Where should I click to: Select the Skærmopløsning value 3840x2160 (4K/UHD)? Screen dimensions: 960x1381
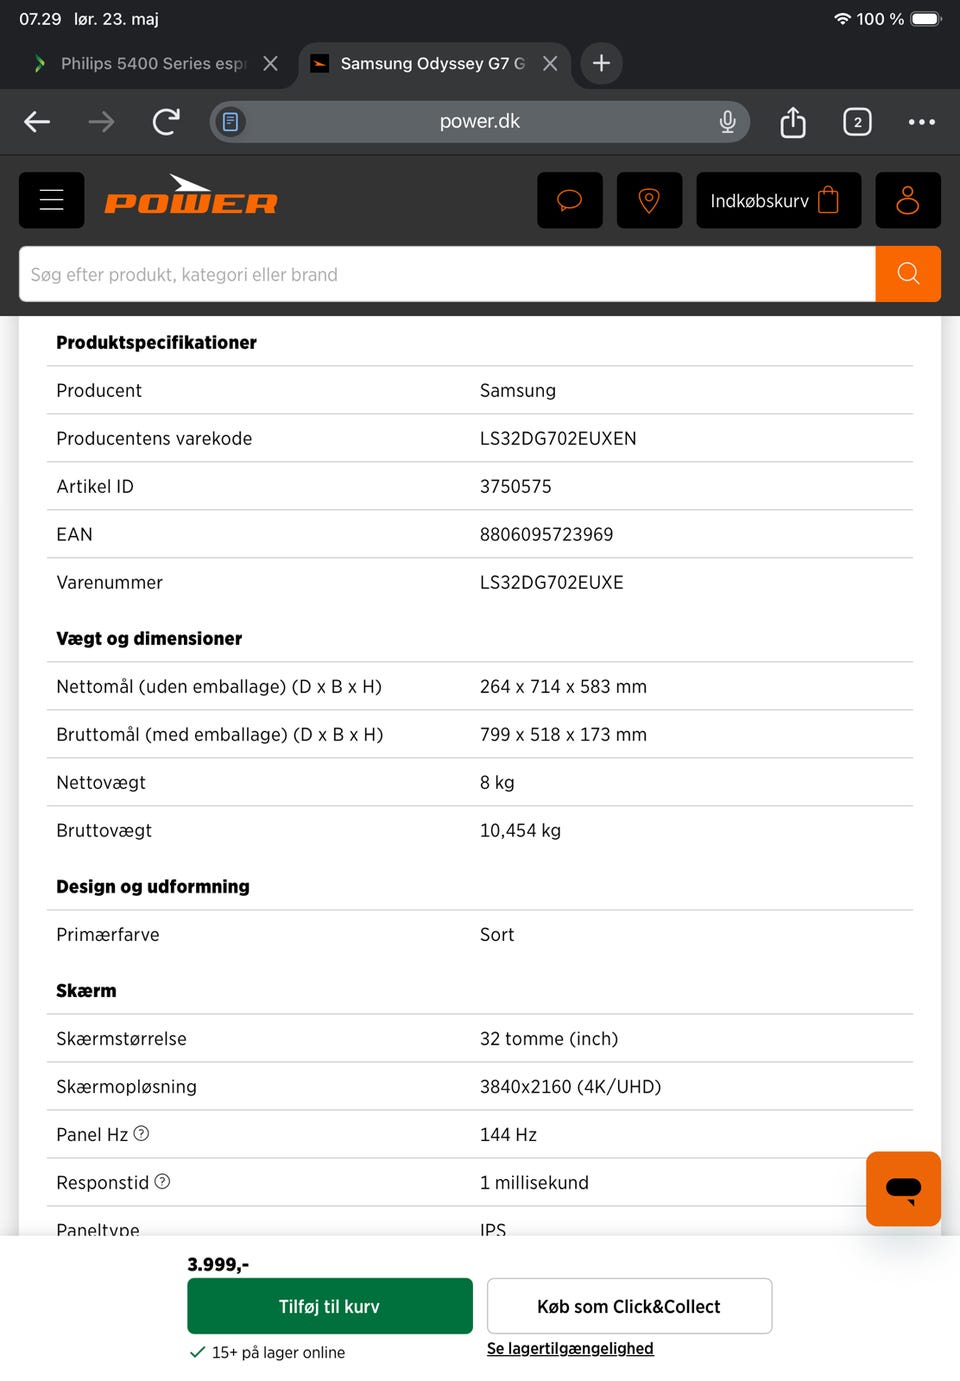[x=570, y=1086]
